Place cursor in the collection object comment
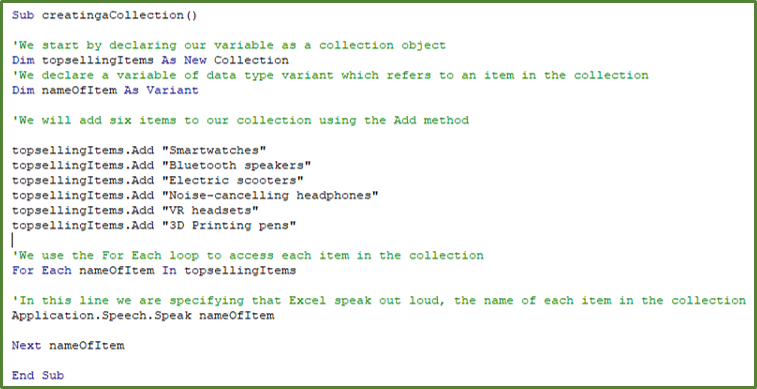The height and width of the screenshot is (389, 757). click(229, 45)
